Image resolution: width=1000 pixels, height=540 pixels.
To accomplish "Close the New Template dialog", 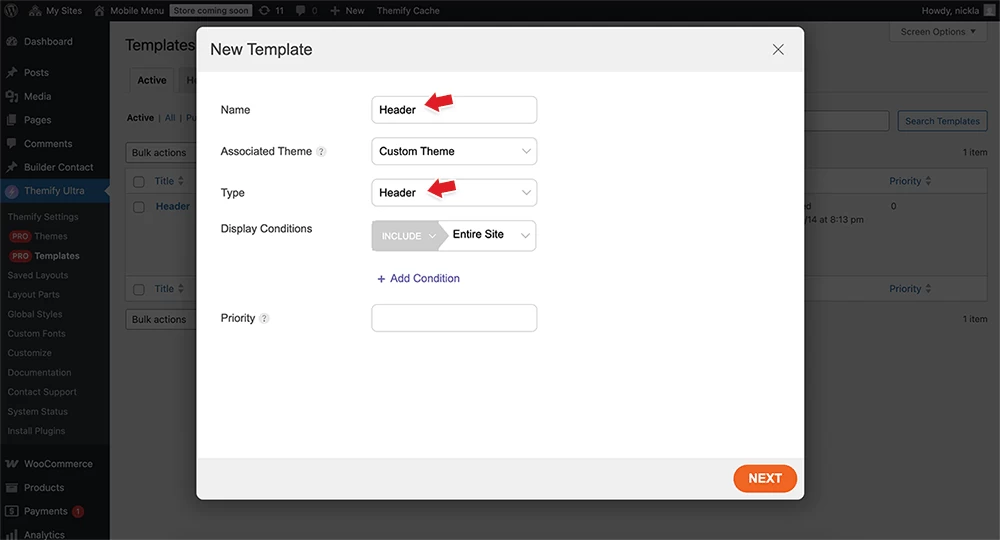I will pyautogui.click(x=778, y=50).
